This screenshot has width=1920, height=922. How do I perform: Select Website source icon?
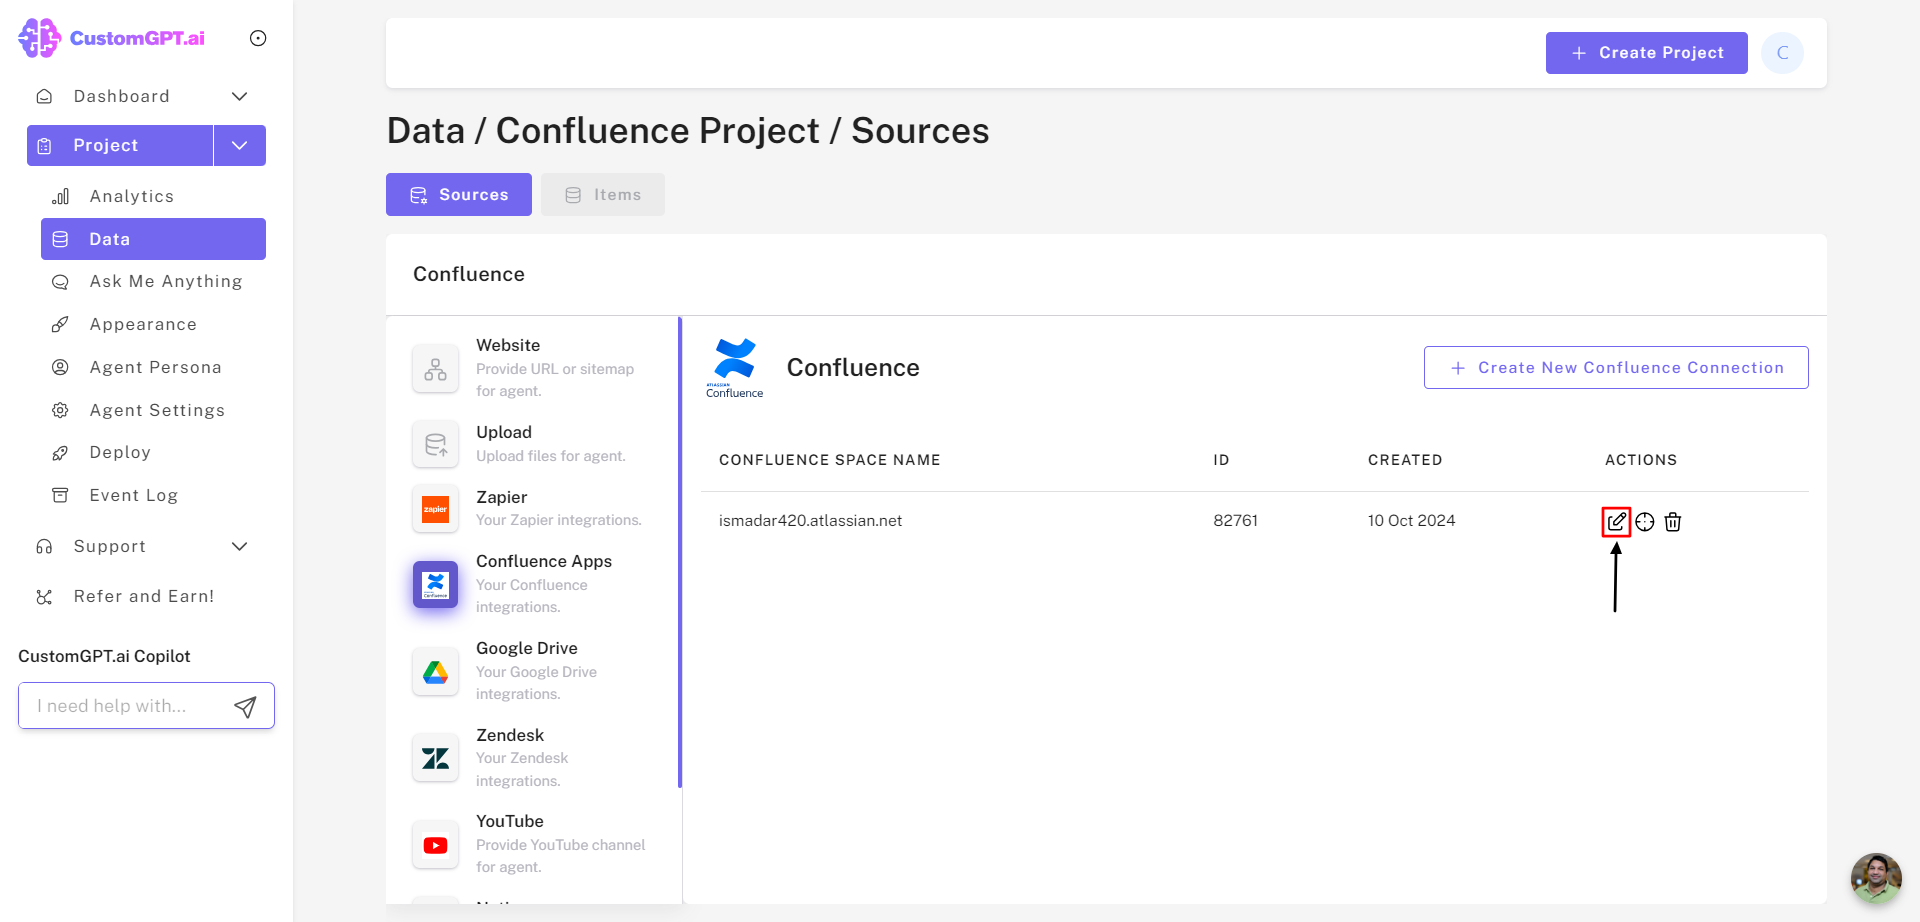tap(436, 369)
